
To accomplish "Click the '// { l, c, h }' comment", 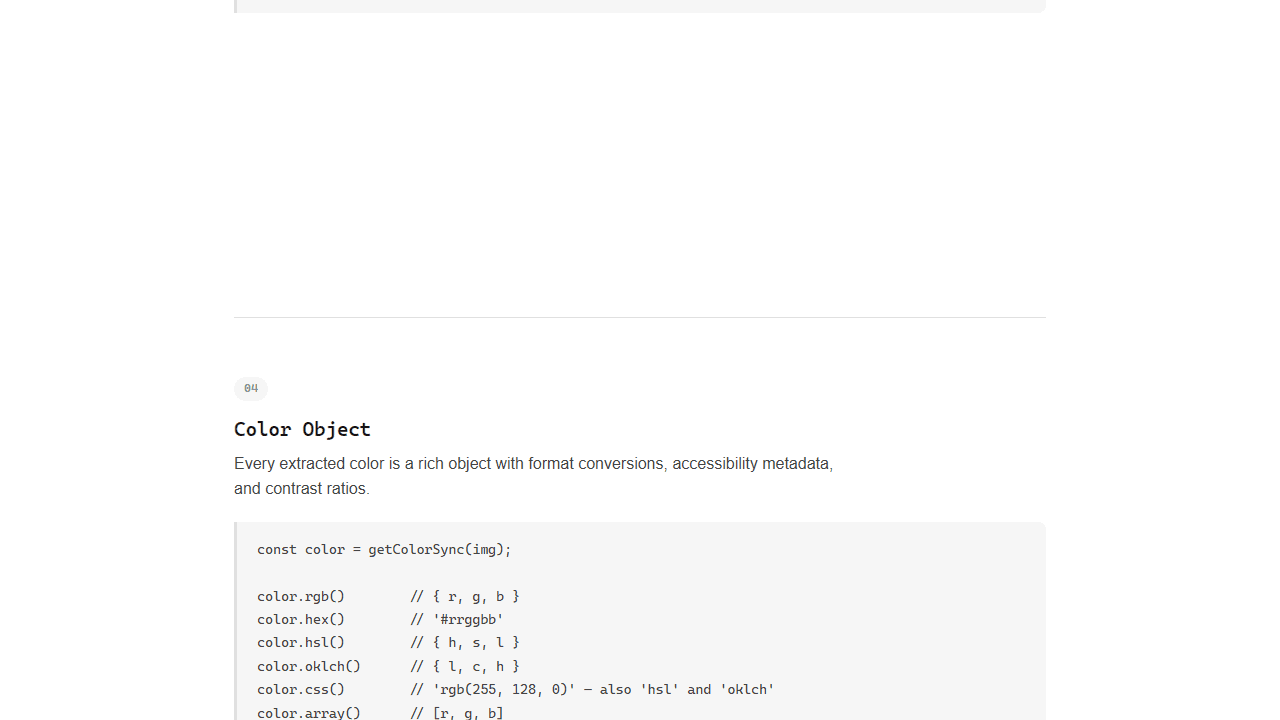I will (465, 666).
